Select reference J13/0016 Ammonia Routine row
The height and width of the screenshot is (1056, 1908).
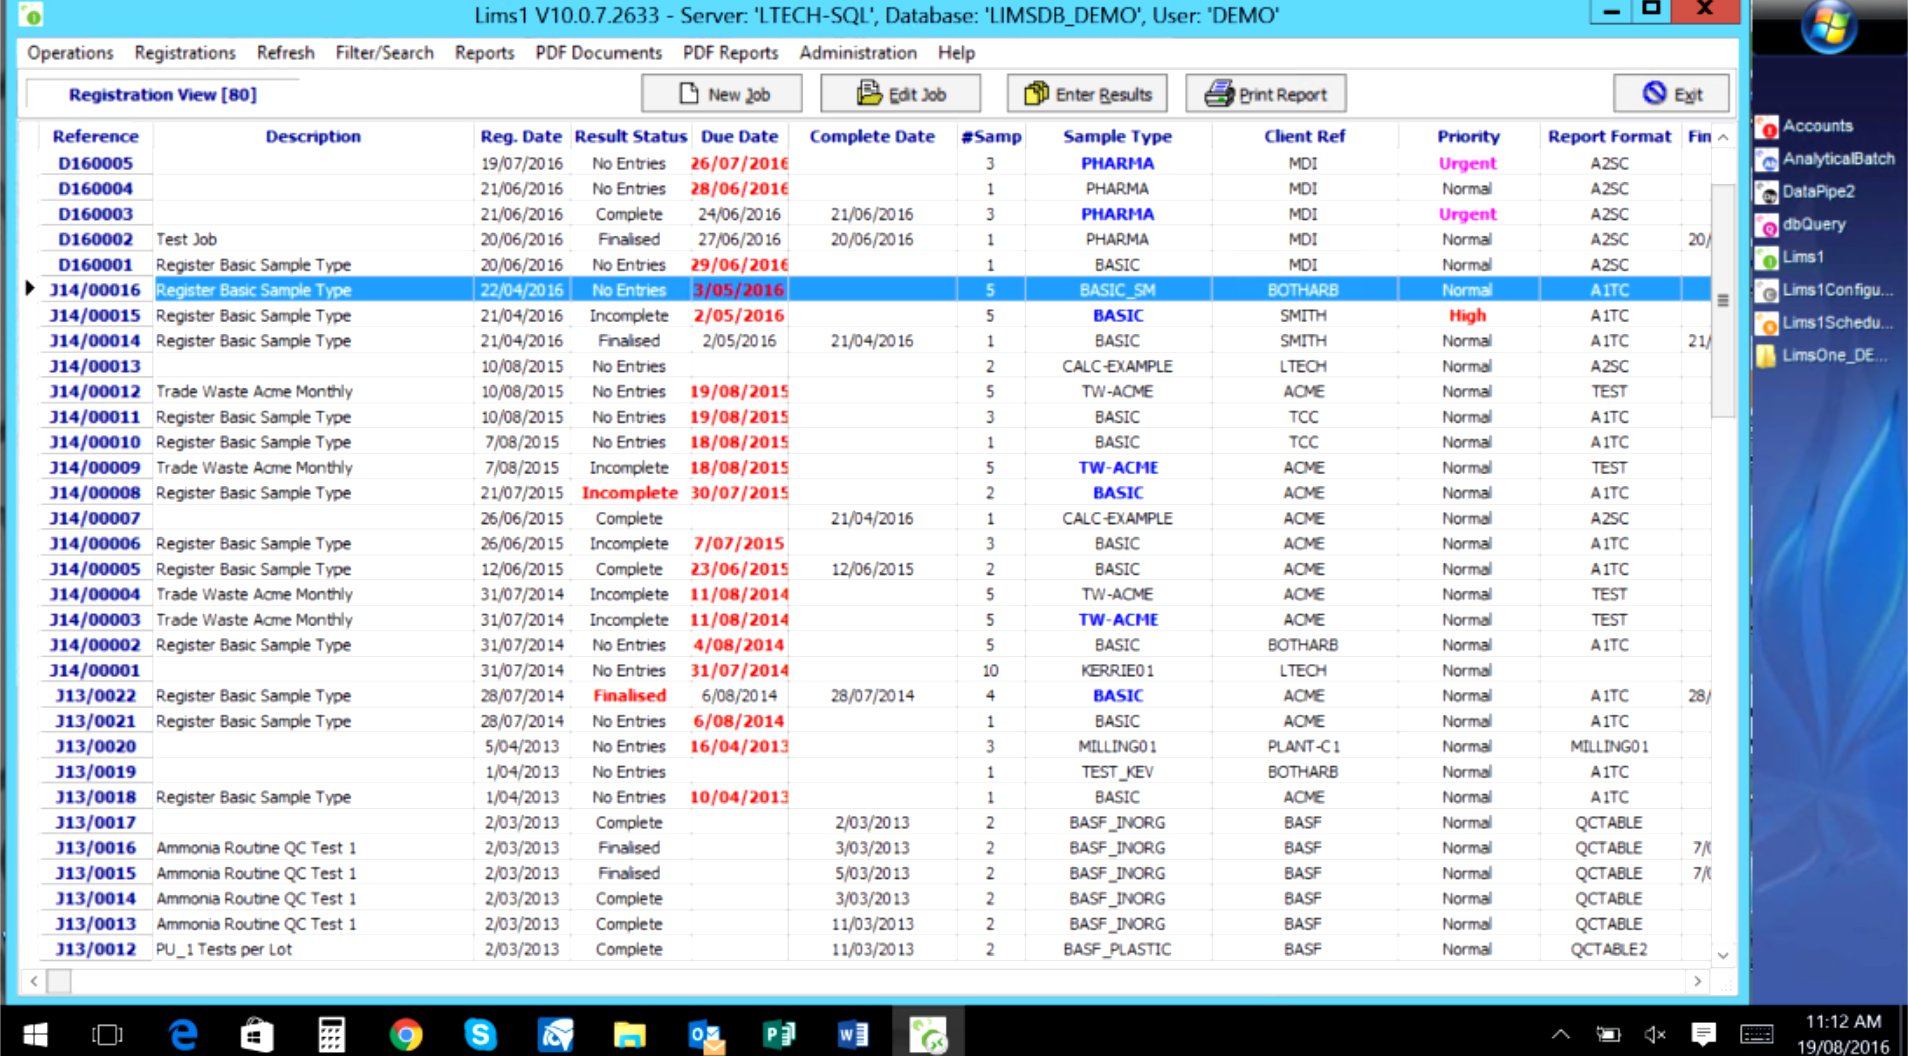pos(875,847)
